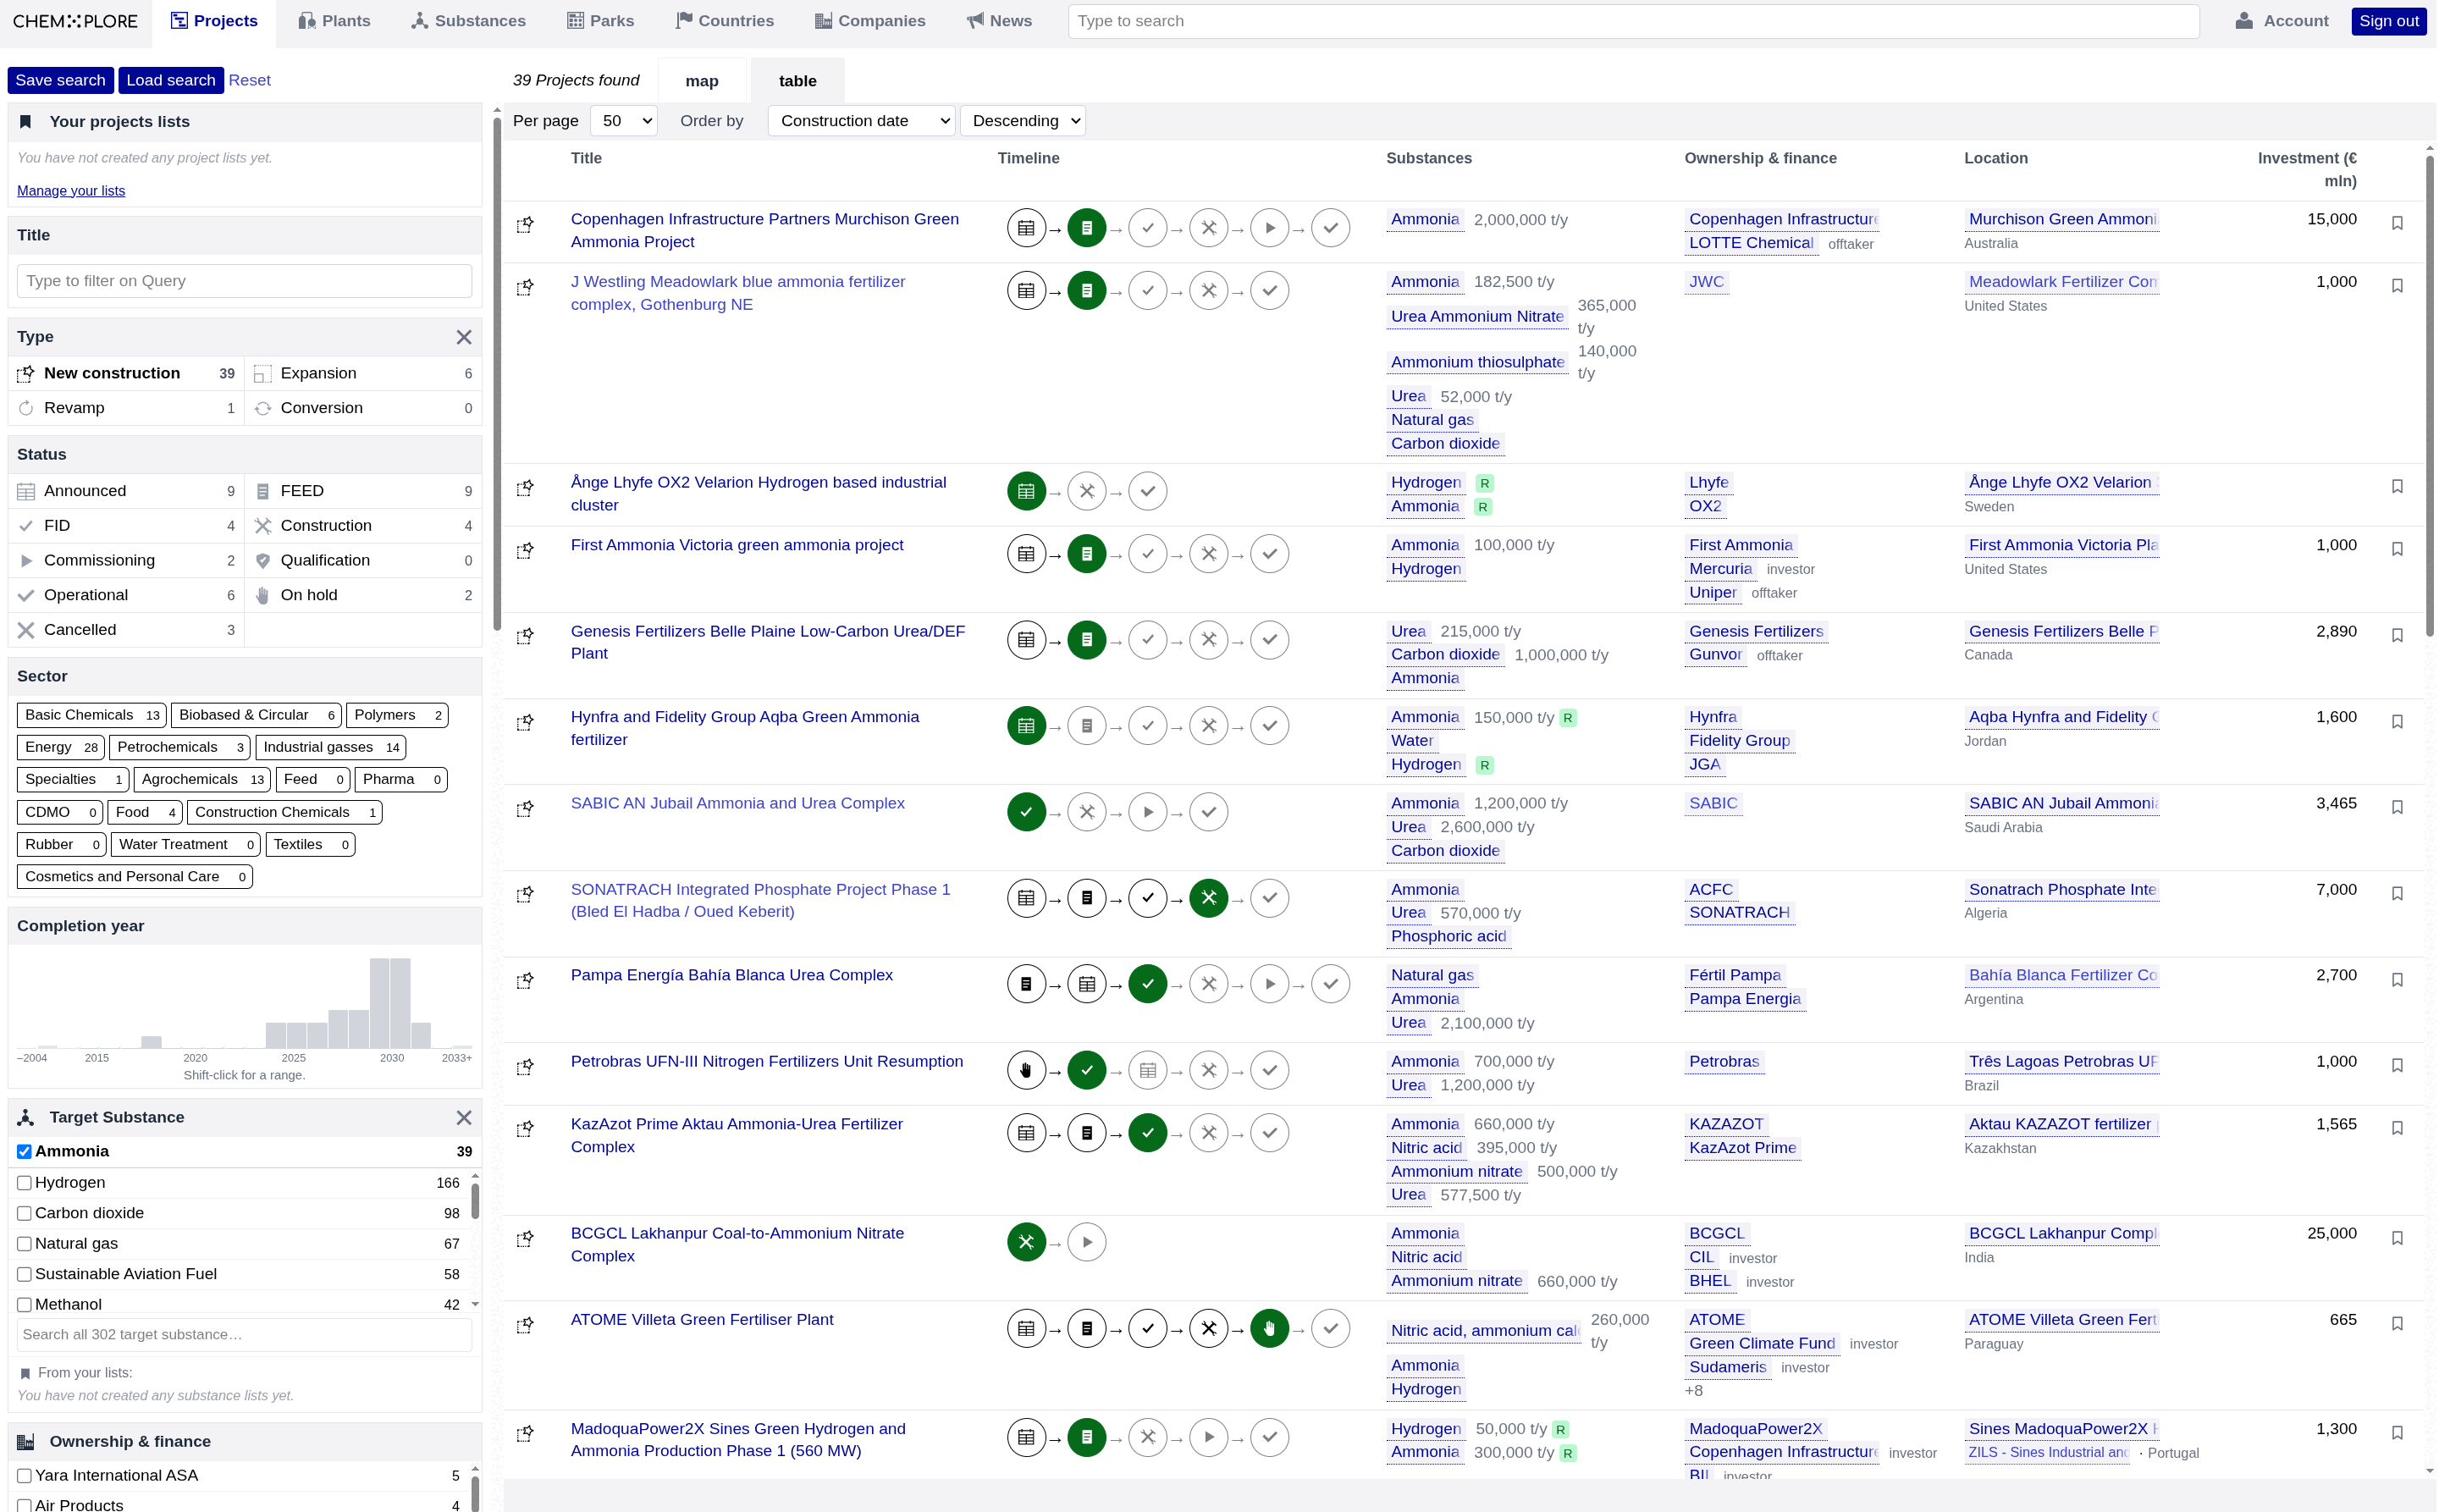
Task: Collapse the Status filter section header
Action: (245, 454)
